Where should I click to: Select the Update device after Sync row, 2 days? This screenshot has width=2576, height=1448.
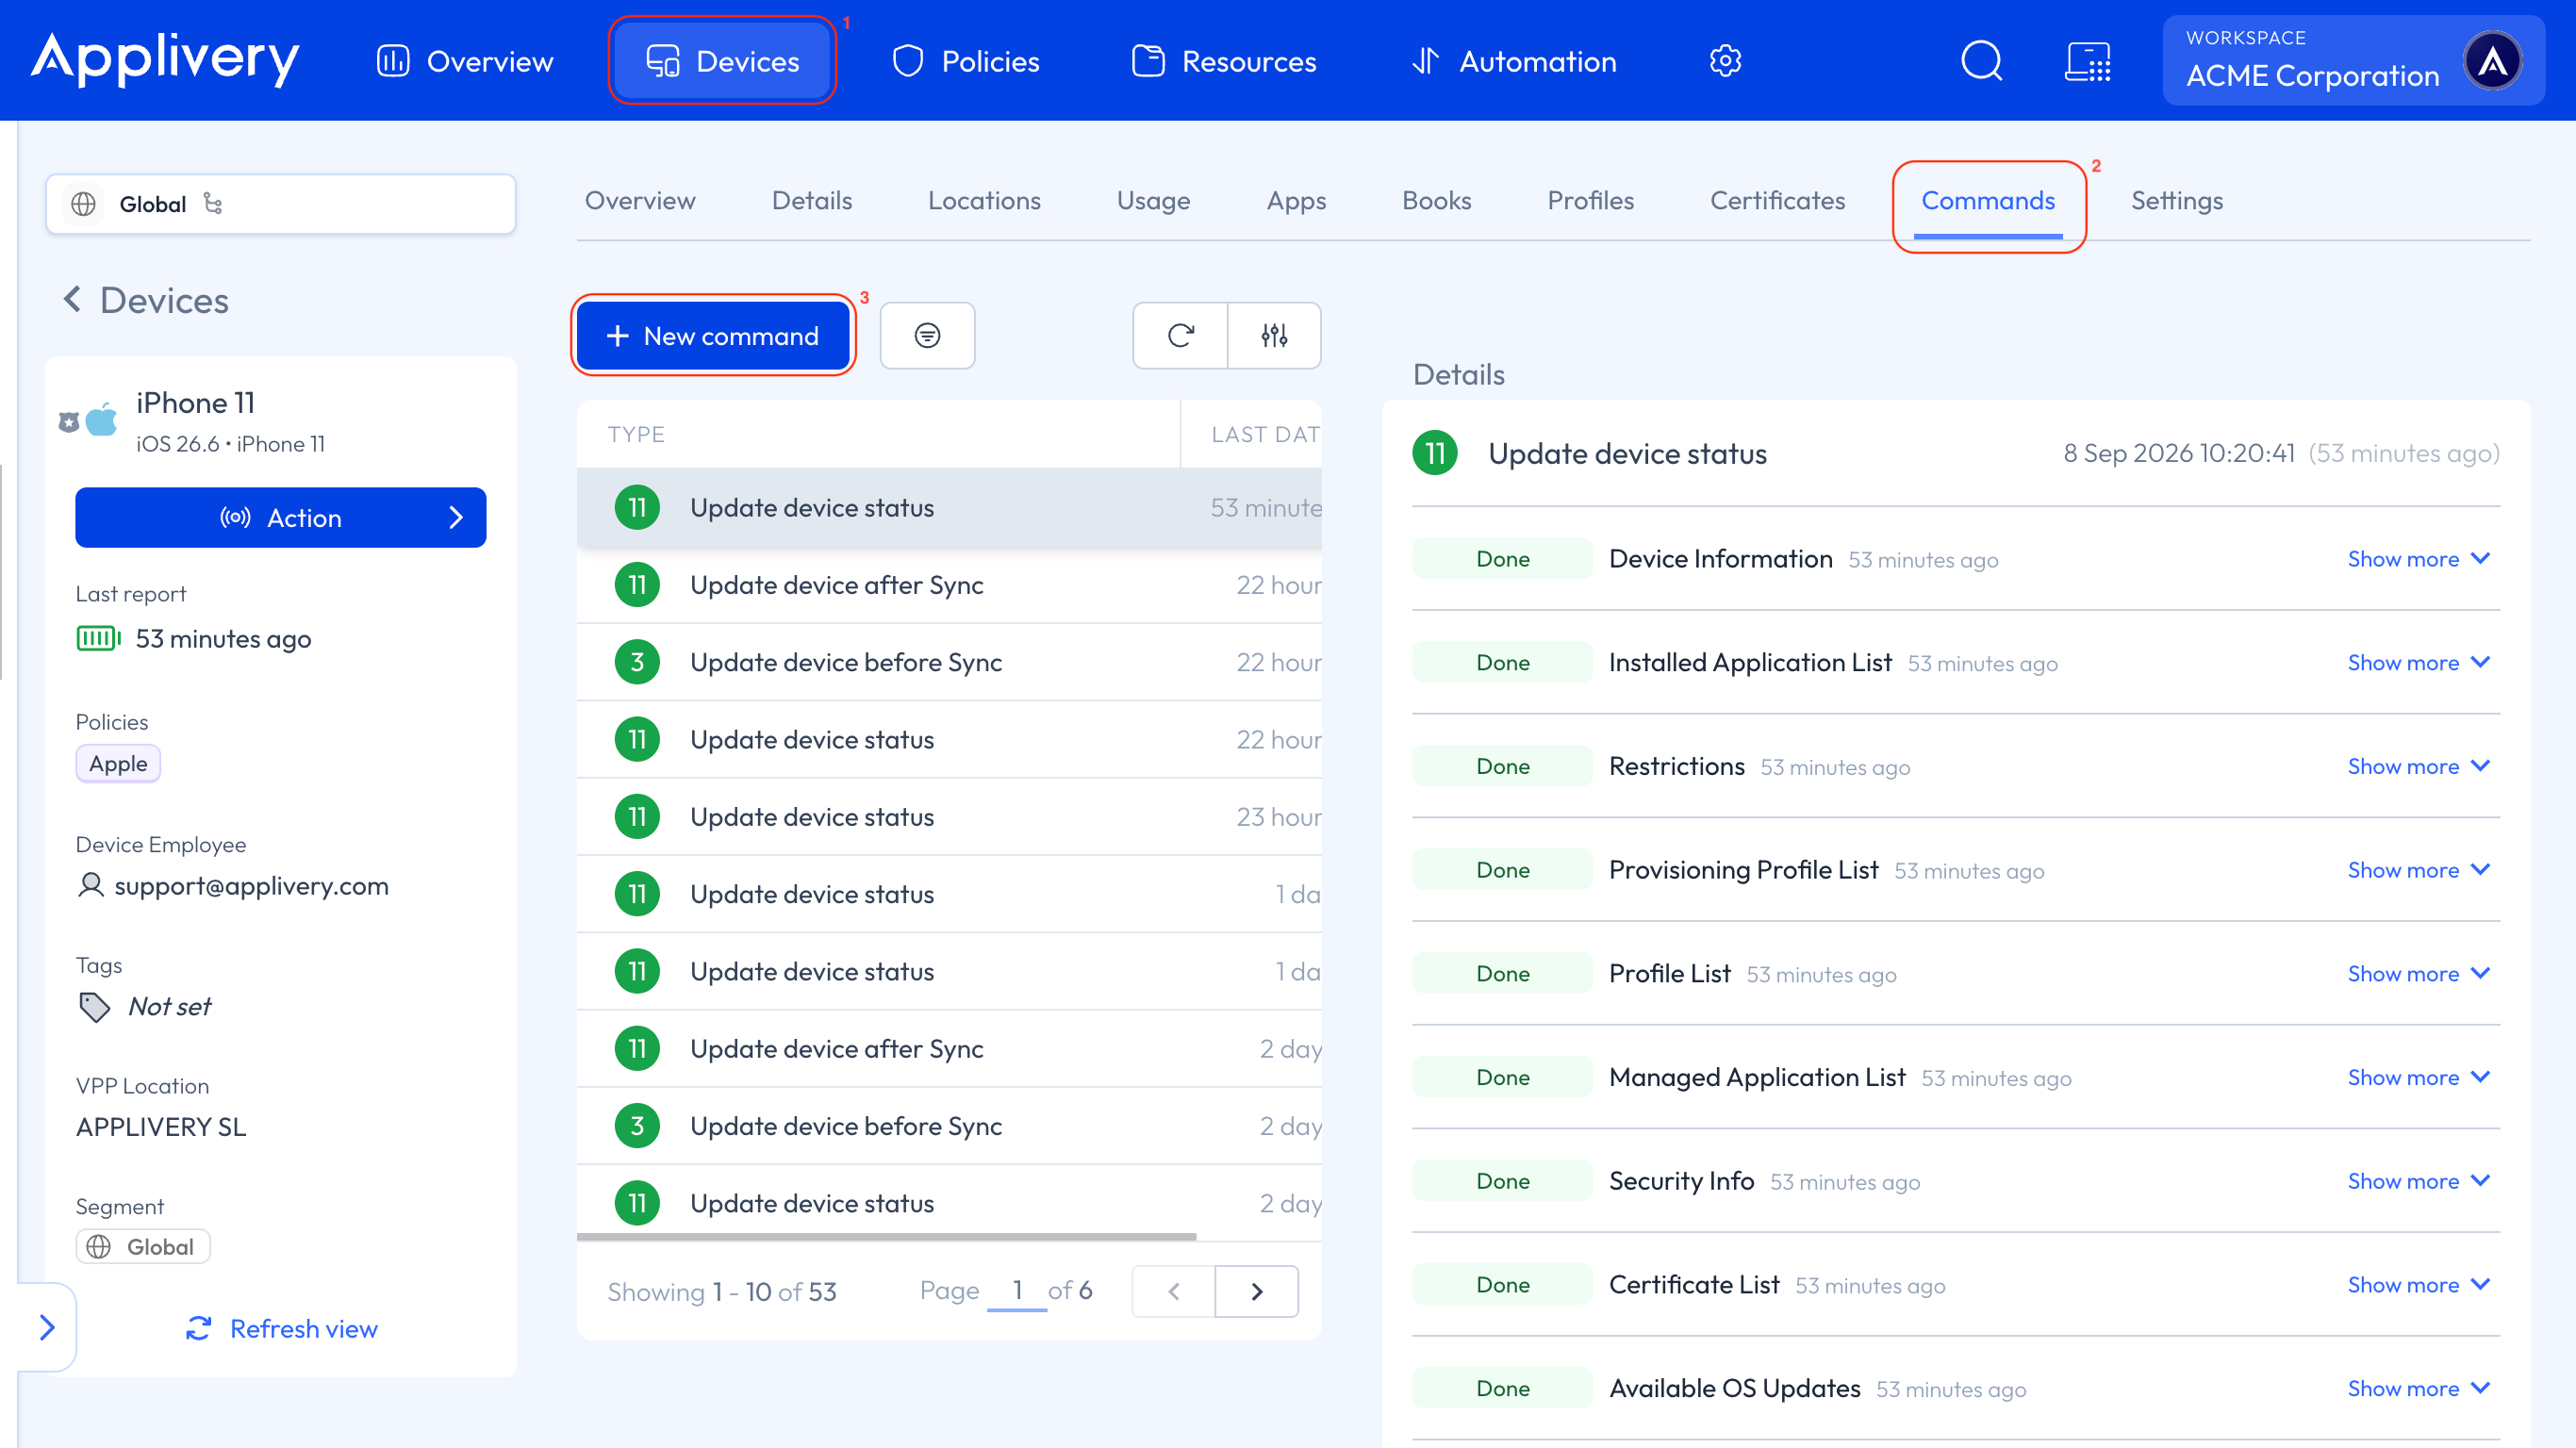pyautogui.click(x=949, y=1048)
